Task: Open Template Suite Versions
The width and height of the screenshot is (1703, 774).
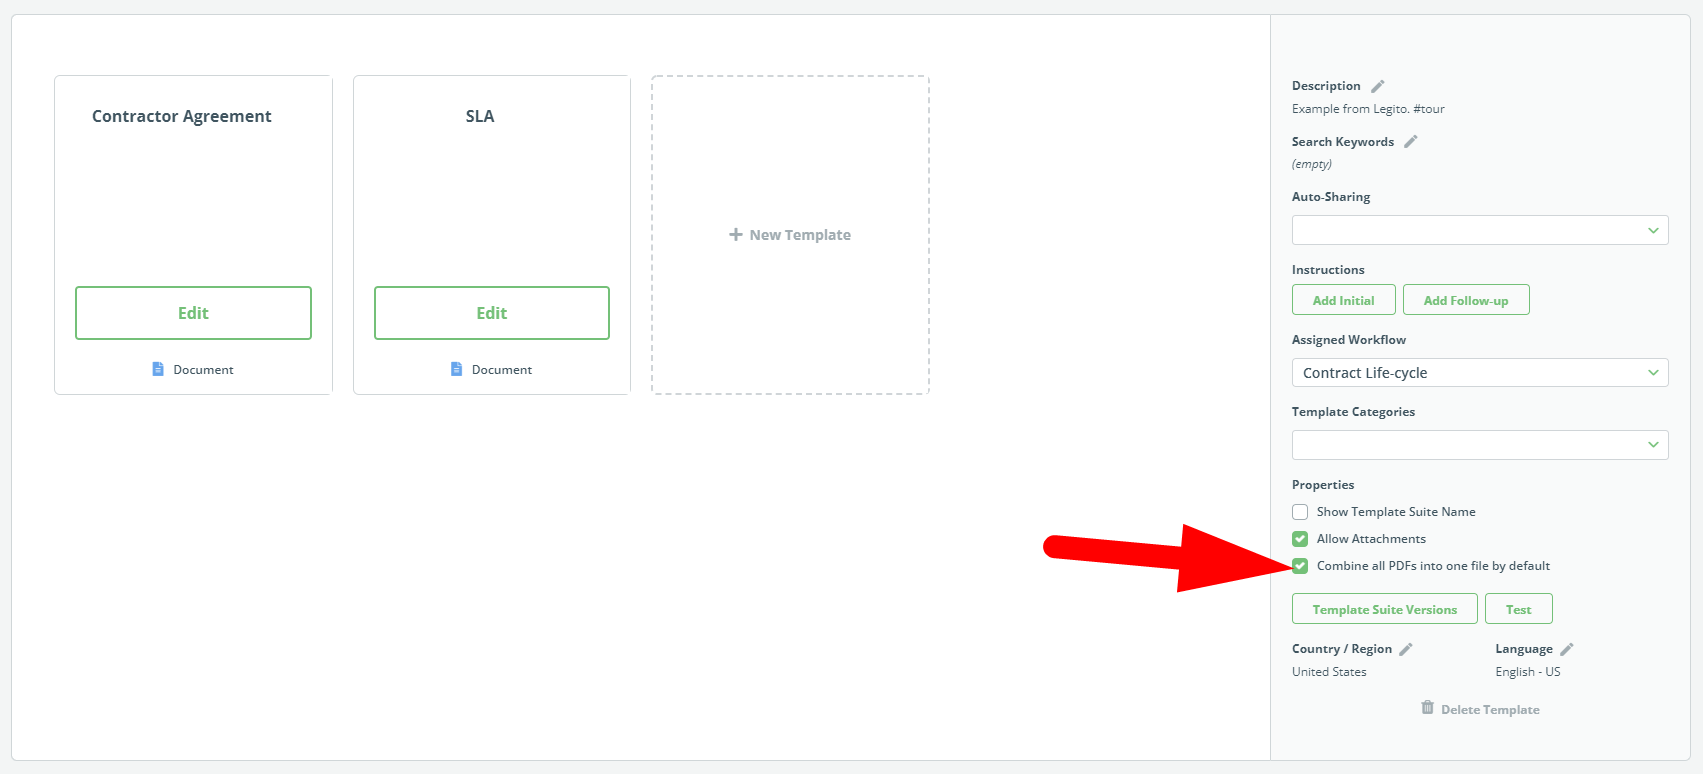Action: 1385,609
